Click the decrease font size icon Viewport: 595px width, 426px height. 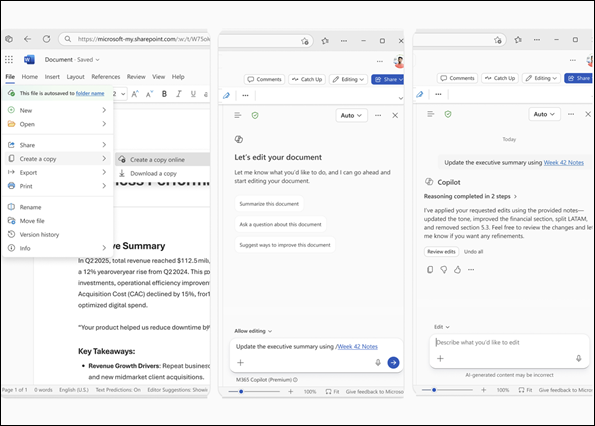click(150, 94)
